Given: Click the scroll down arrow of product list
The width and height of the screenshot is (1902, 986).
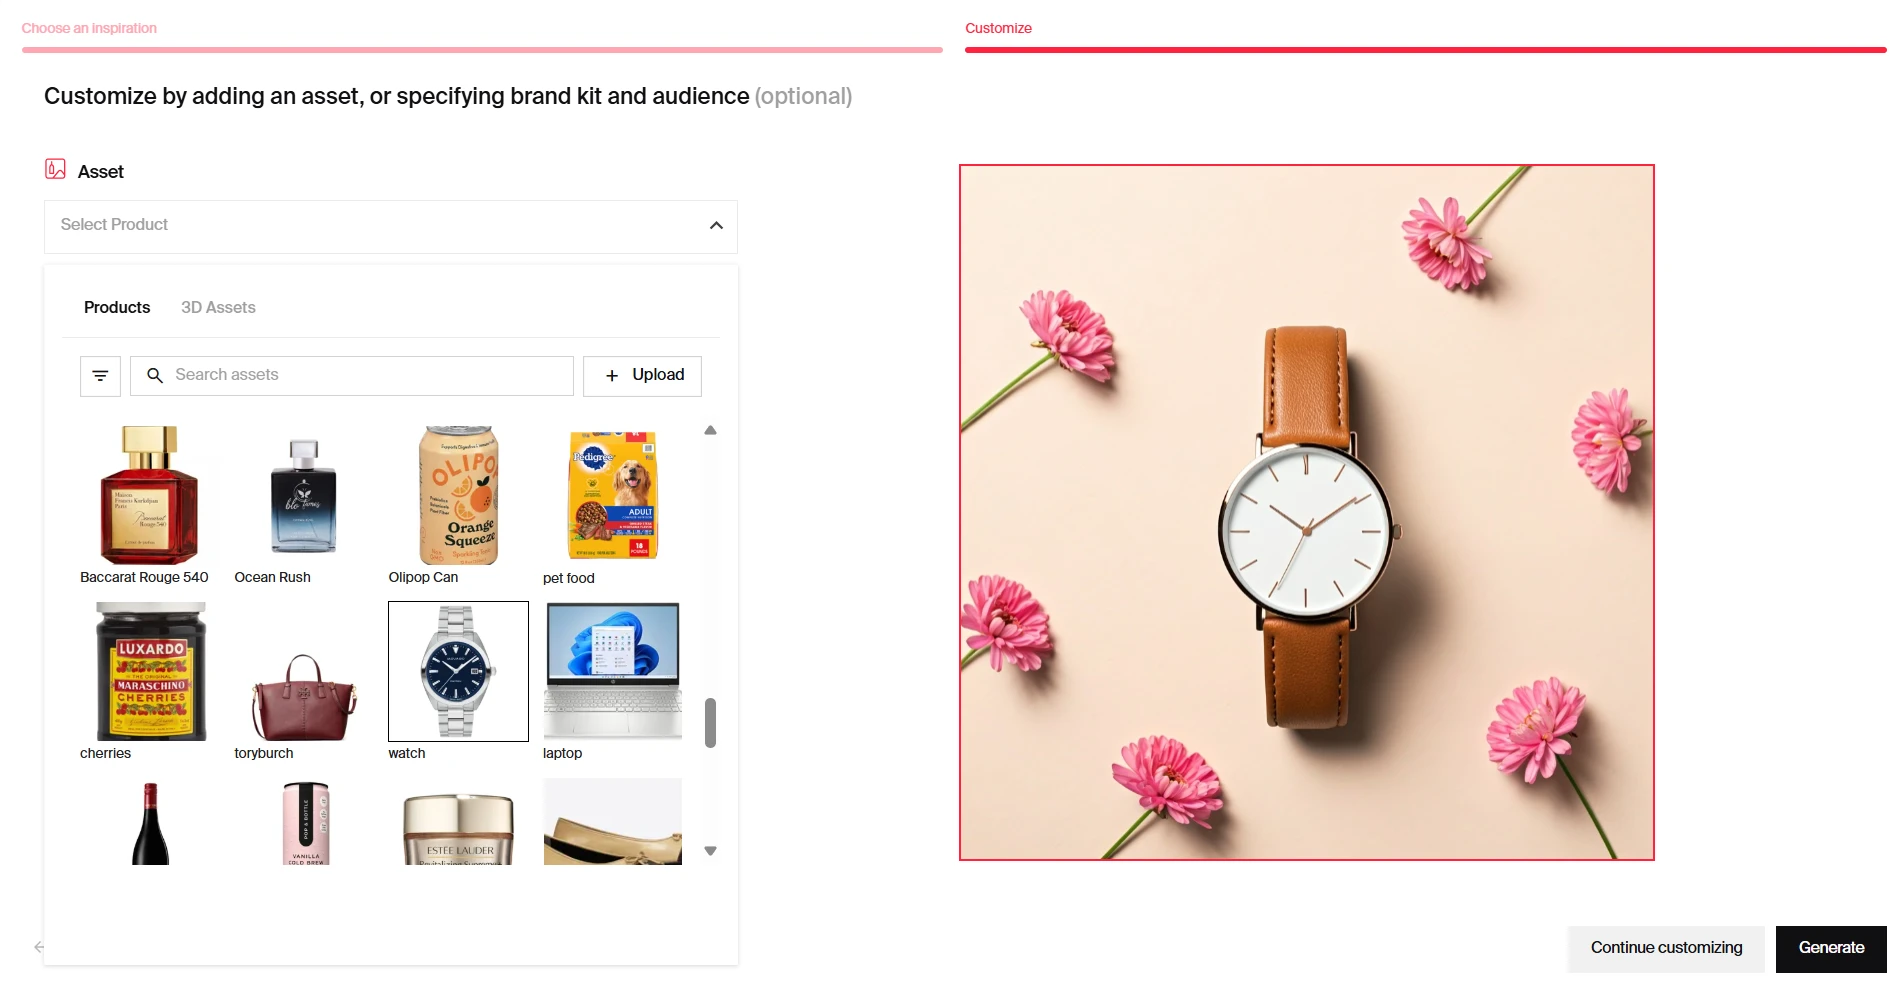Looking at the screenshot, I should tap(710, 851).
